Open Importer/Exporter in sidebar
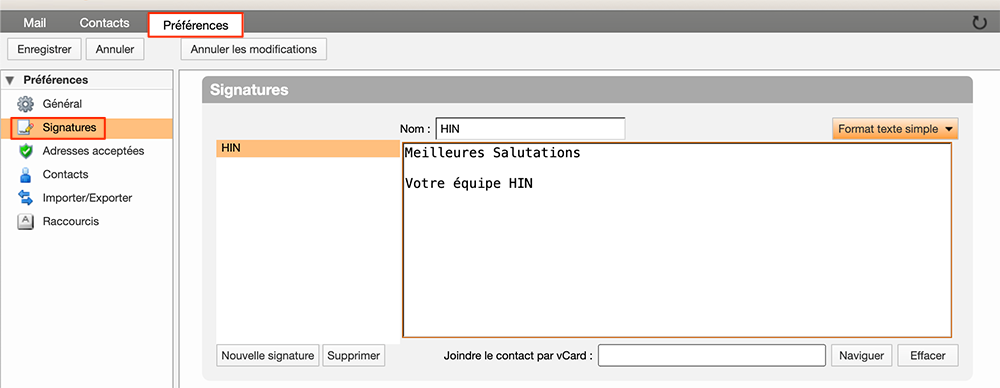This screenshot has width=1000, height=388. [87, 198]
